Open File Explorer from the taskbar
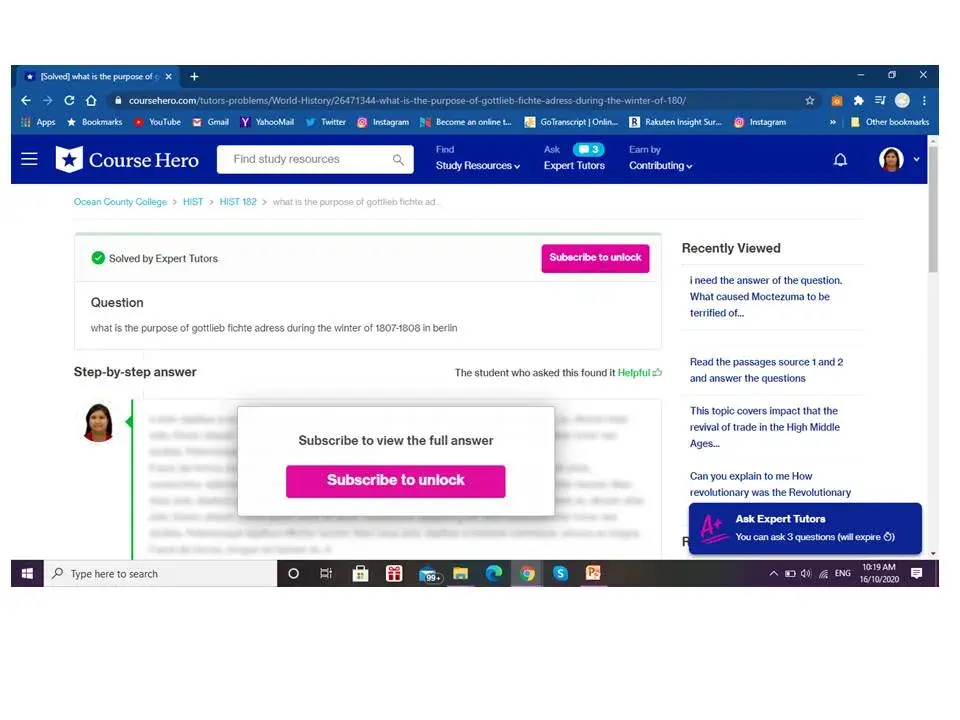Screen dimensions: 960x720 tap(460, 574)
